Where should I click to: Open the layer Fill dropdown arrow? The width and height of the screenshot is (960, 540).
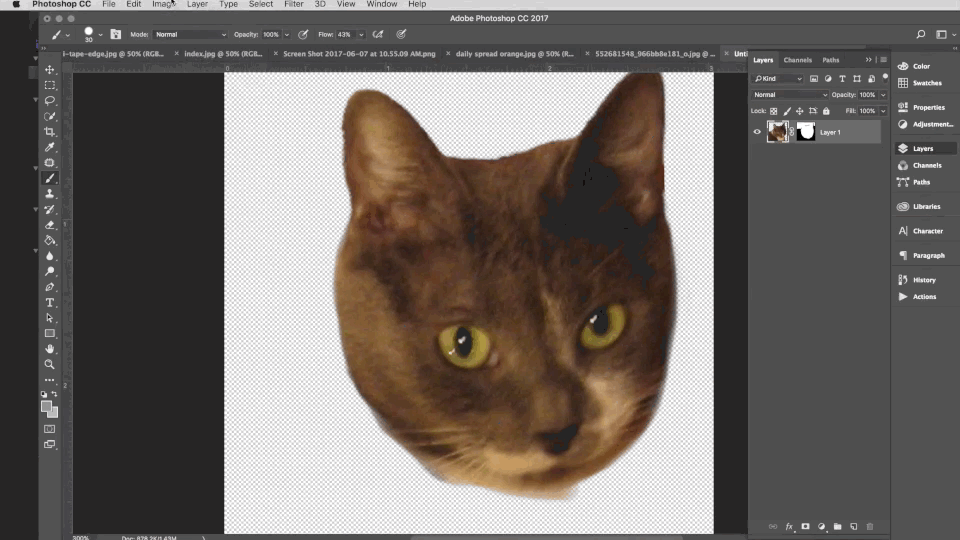coord(883,111)
